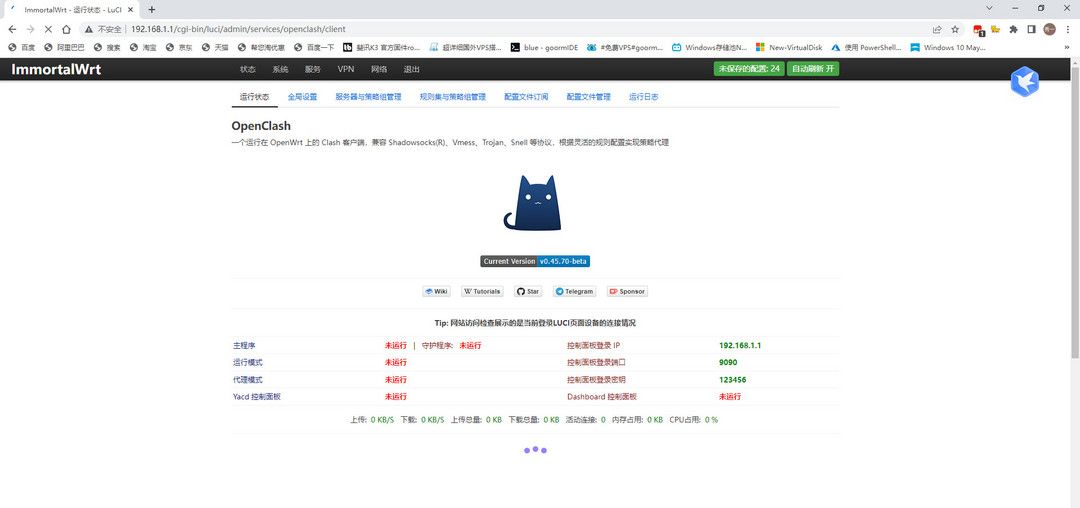Image resolution: width=1080 pixels, height=508 pixels.
Task: Switch to the 规则集与策略组管理 tab
Action: [453, 97]
